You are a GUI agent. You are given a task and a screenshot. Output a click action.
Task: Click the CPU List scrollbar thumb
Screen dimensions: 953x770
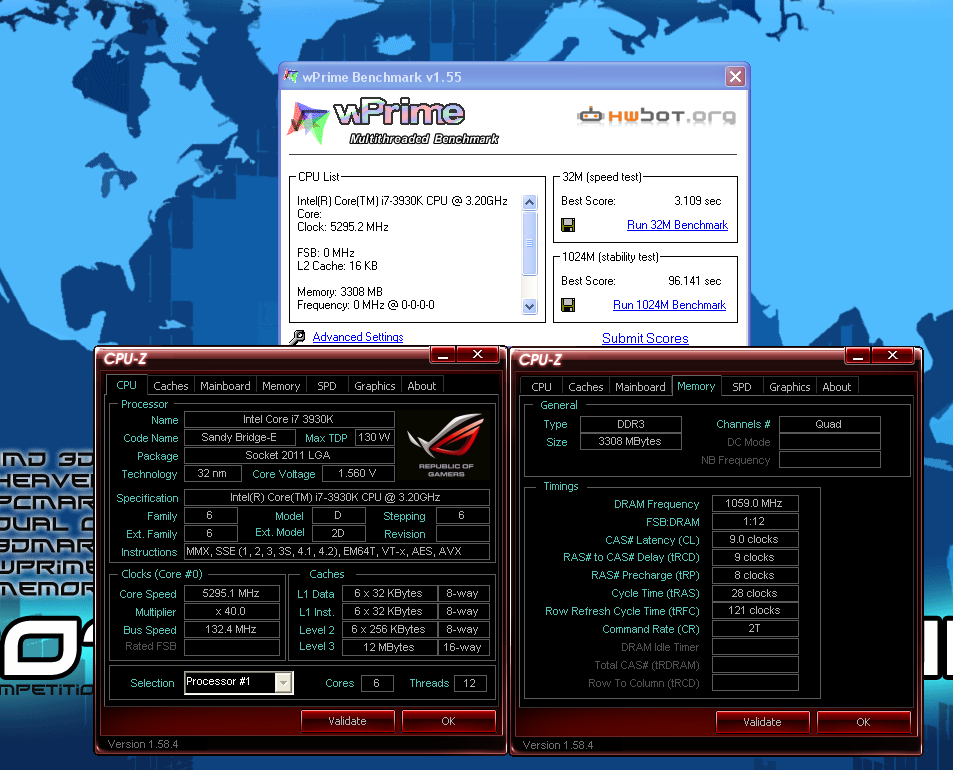529,243
